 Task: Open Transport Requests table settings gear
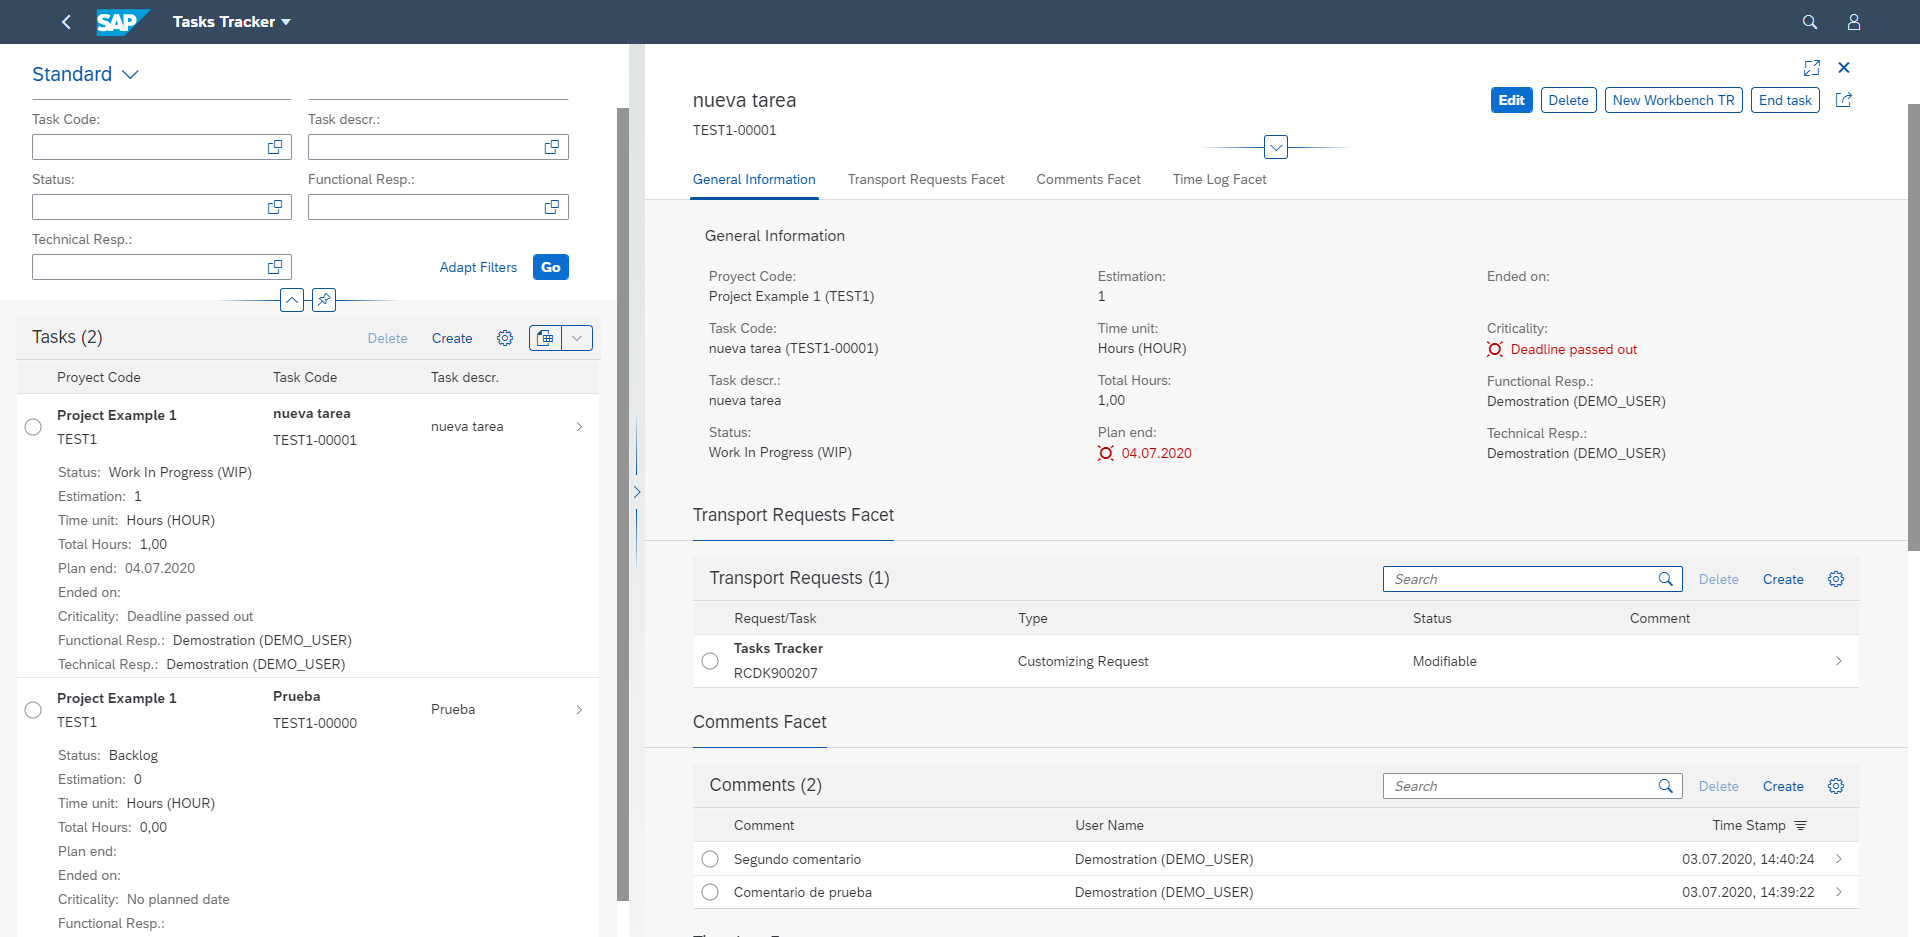1836,579
